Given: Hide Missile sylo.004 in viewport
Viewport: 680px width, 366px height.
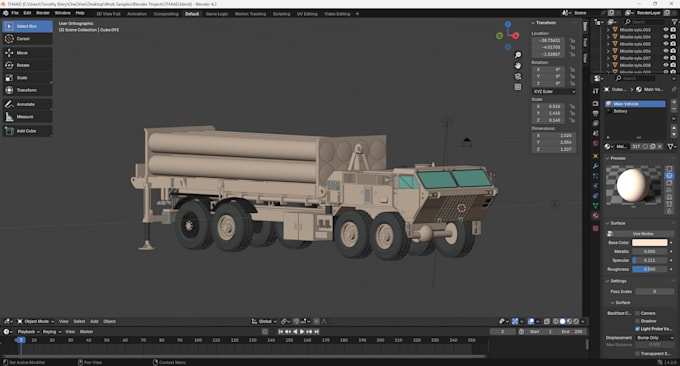Looking at the screenshot, I should tap(666, 37).
